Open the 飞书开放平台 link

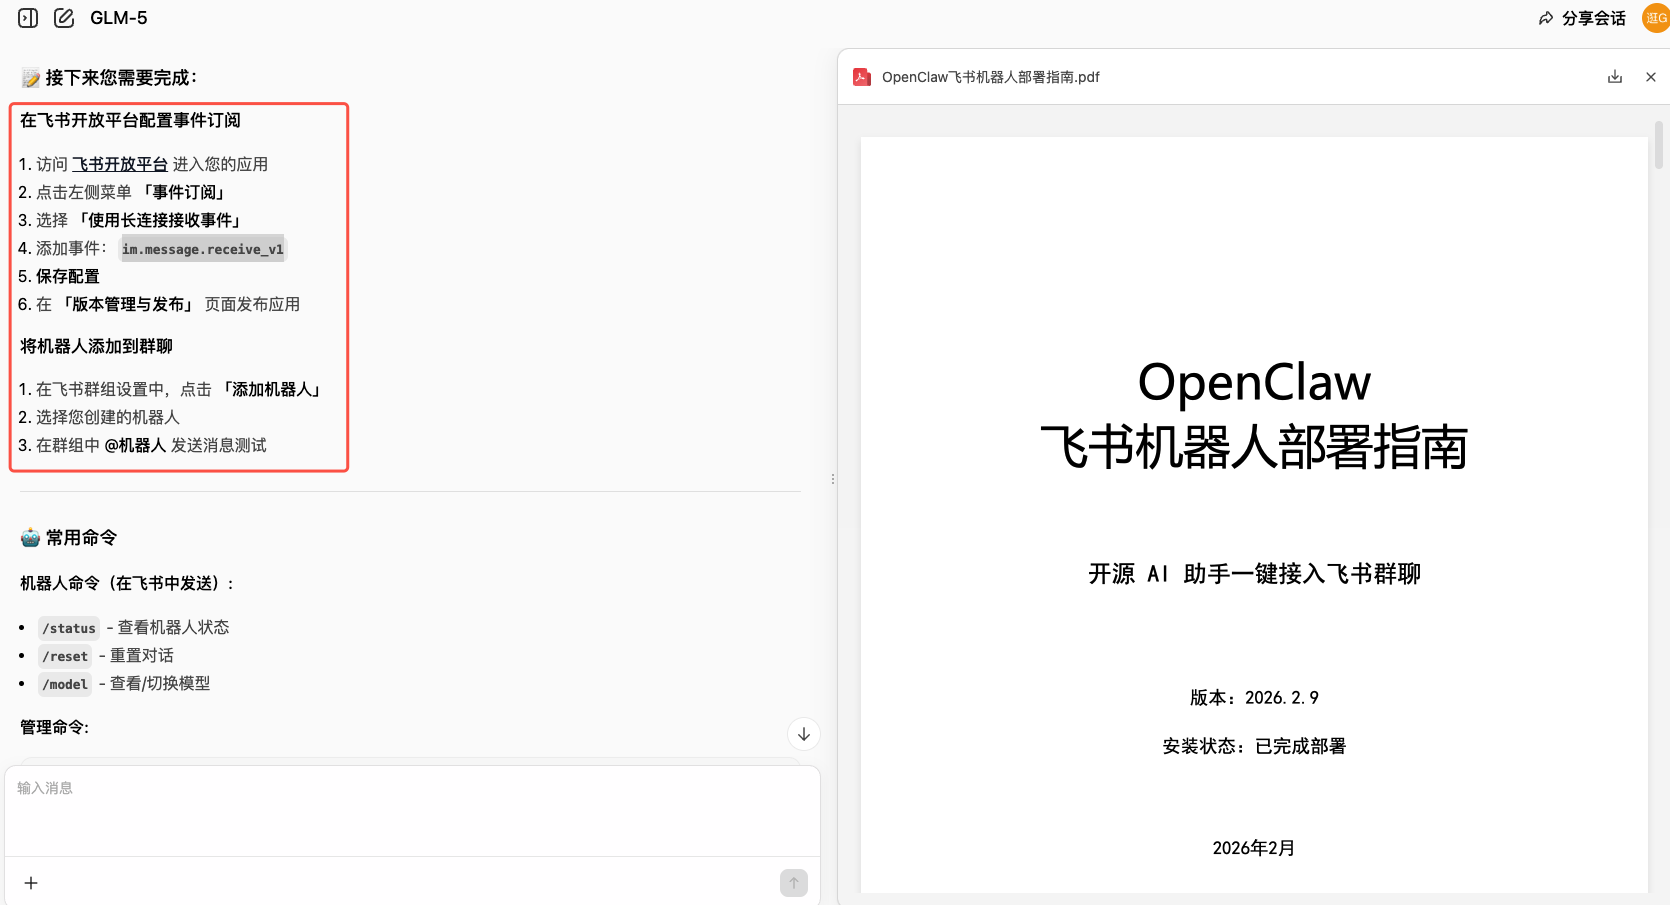[x=119, y=163]
